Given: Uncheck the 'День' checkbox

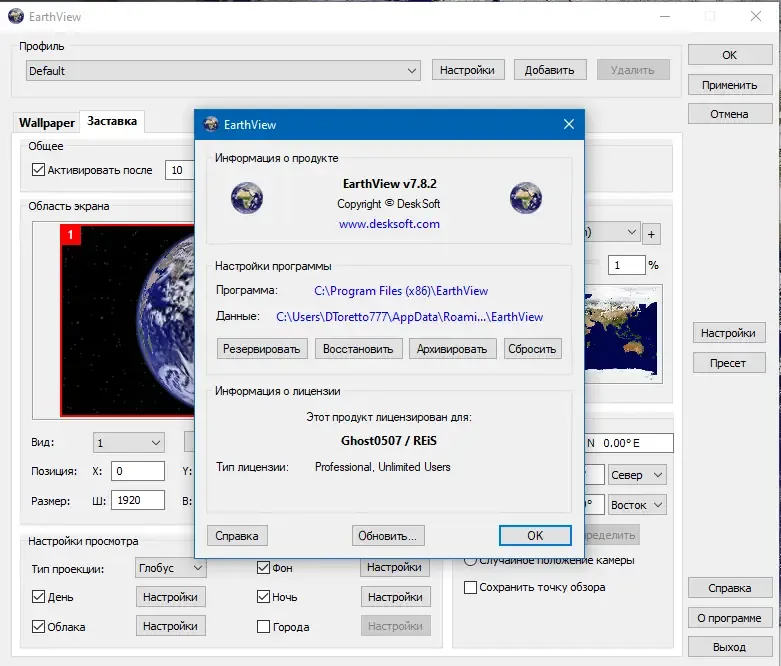Looking at the screenshot, I should click(38, 597).
